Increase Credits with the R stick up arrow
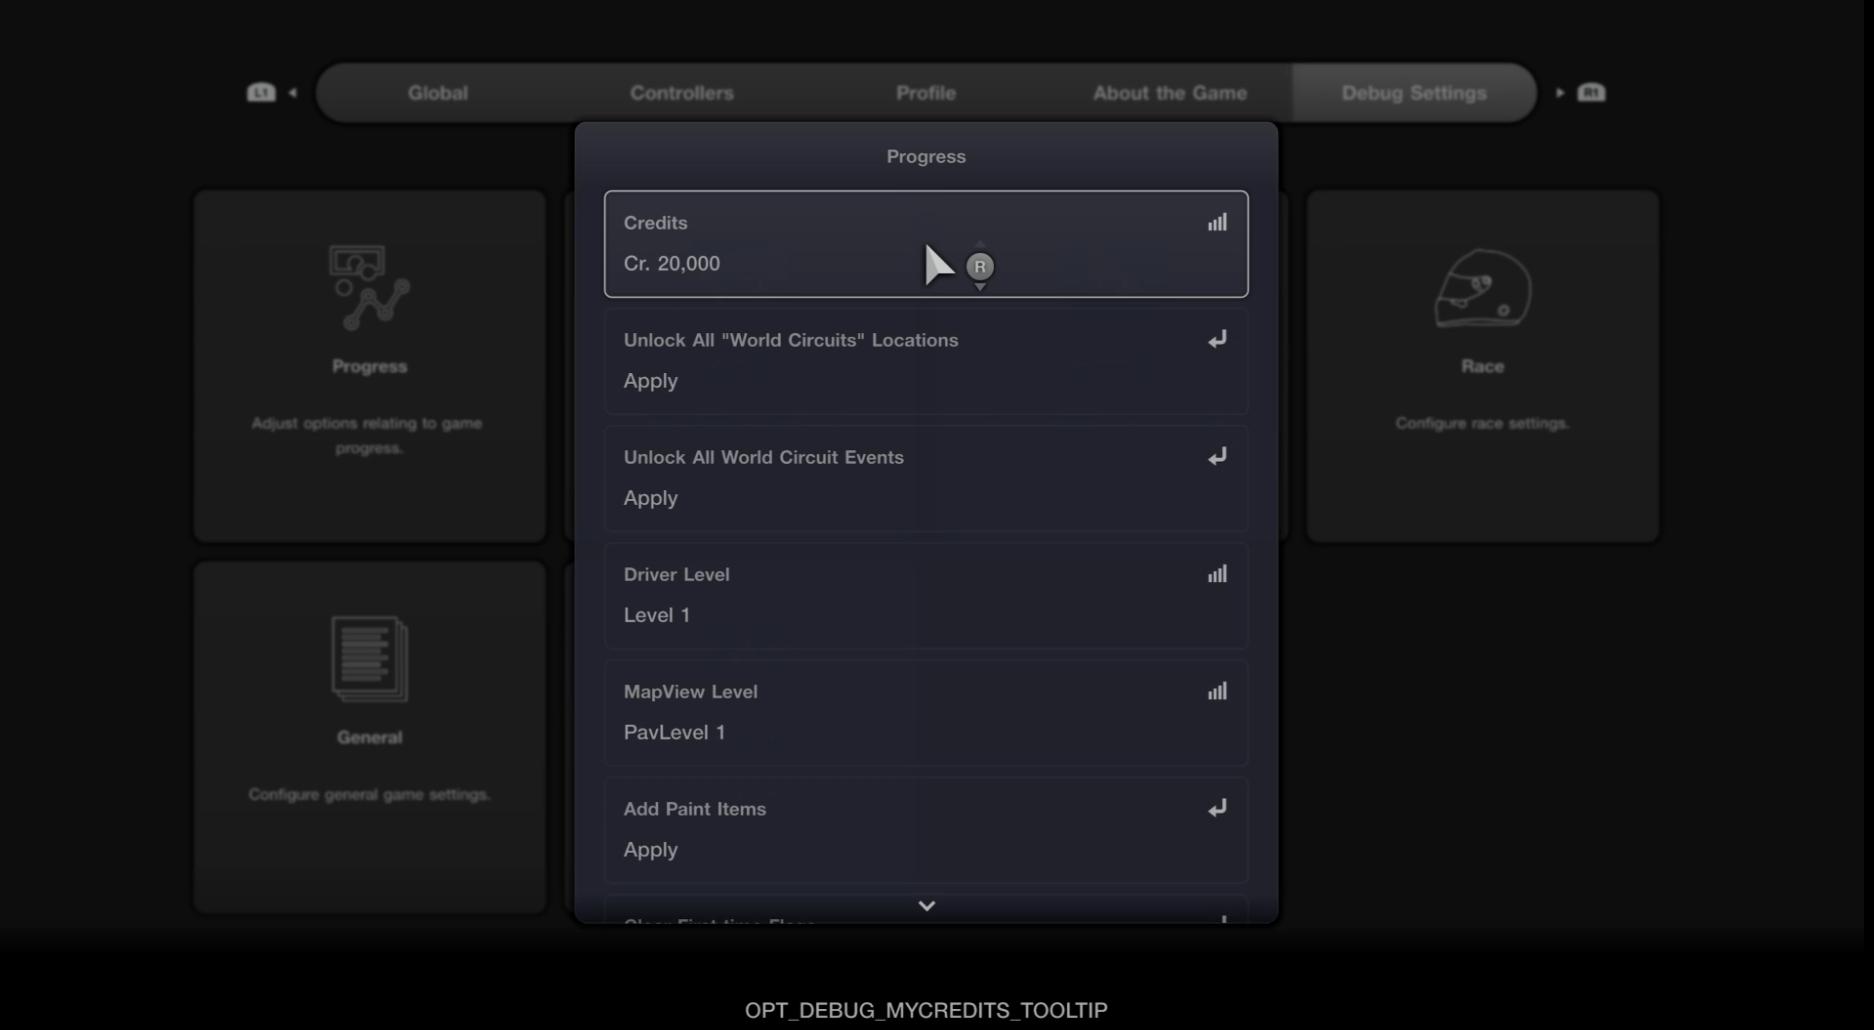 coord(980,244)
